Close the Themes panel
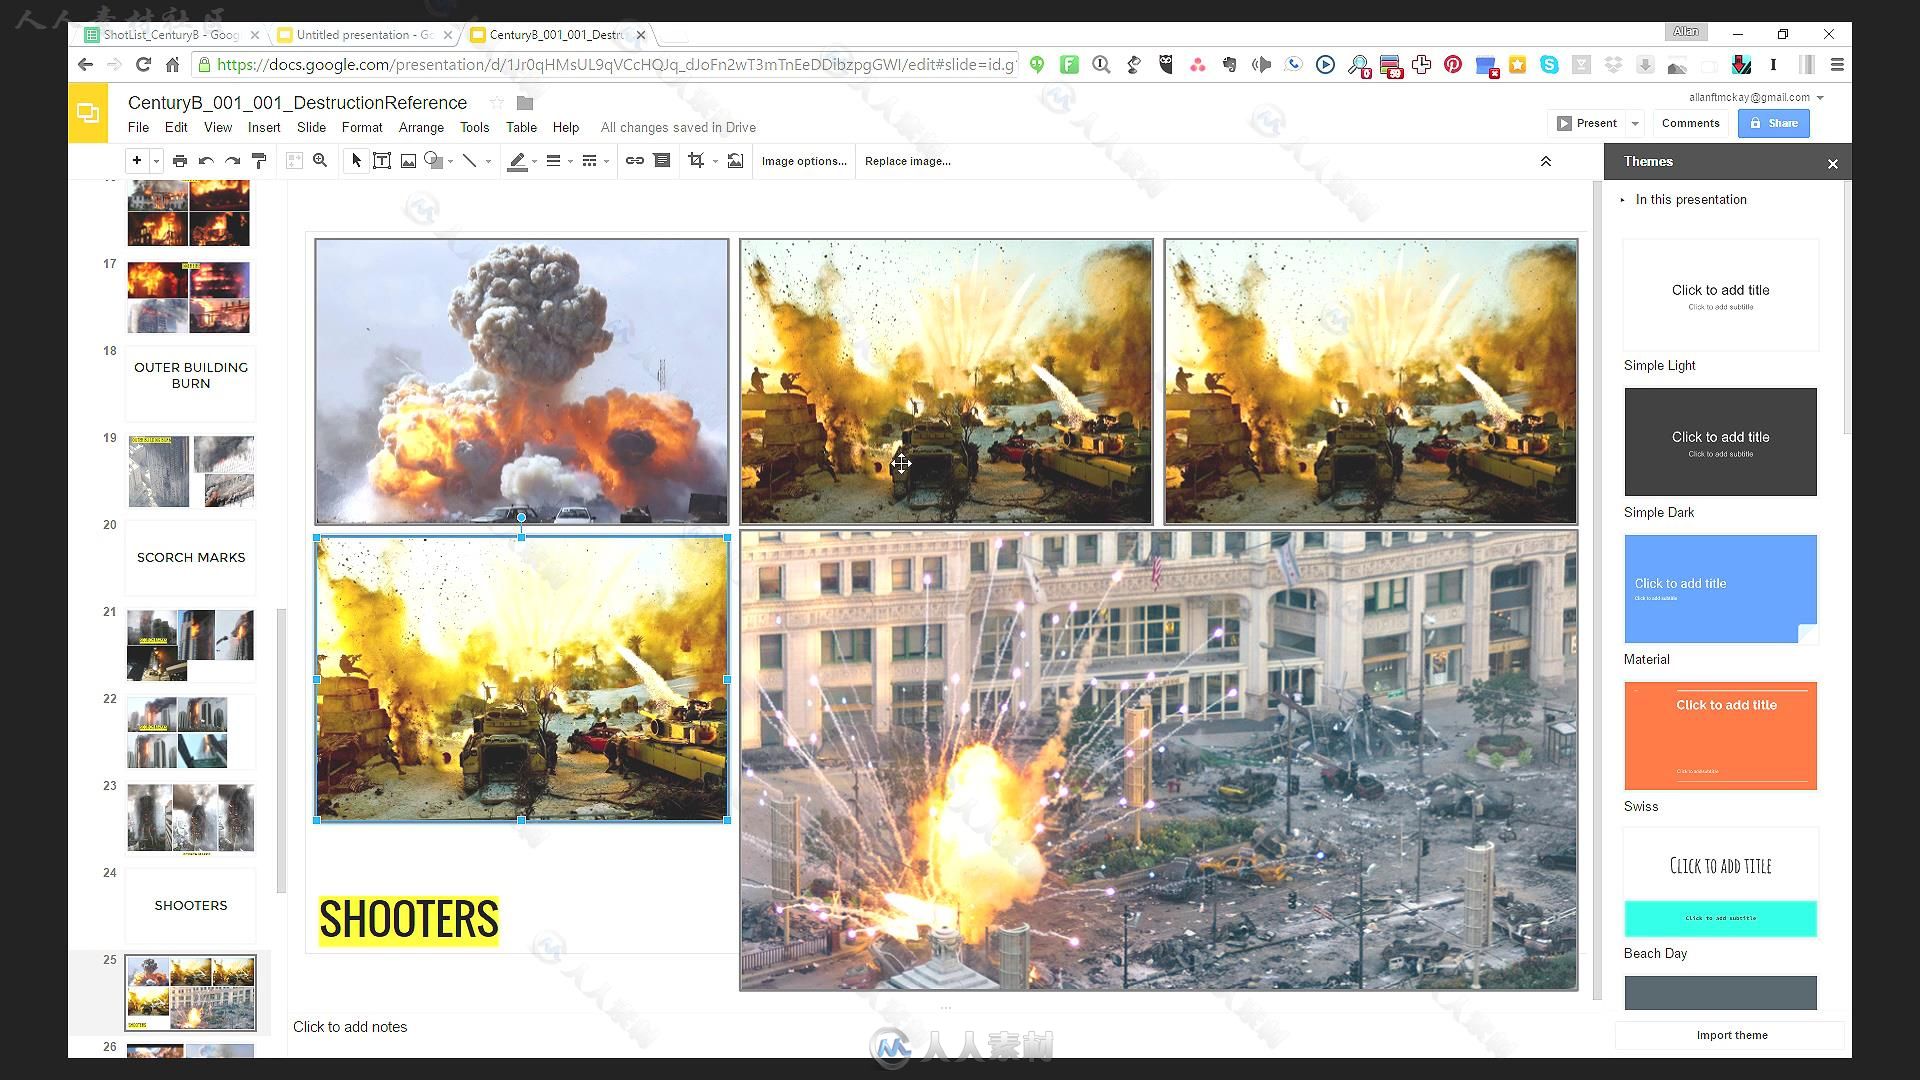The width and height of the screenshot is (1920, 1080). [x=1833, y=164]
